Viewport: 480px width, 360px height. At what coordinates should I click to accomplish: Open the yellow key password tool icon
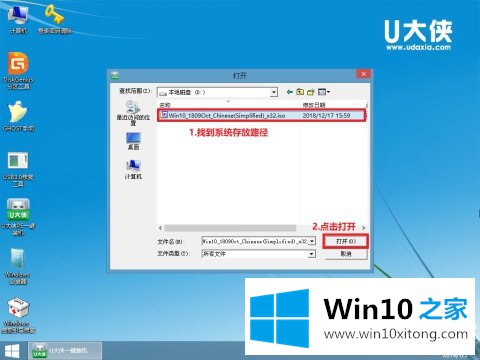pyautogui.click(x=55, y=19)
